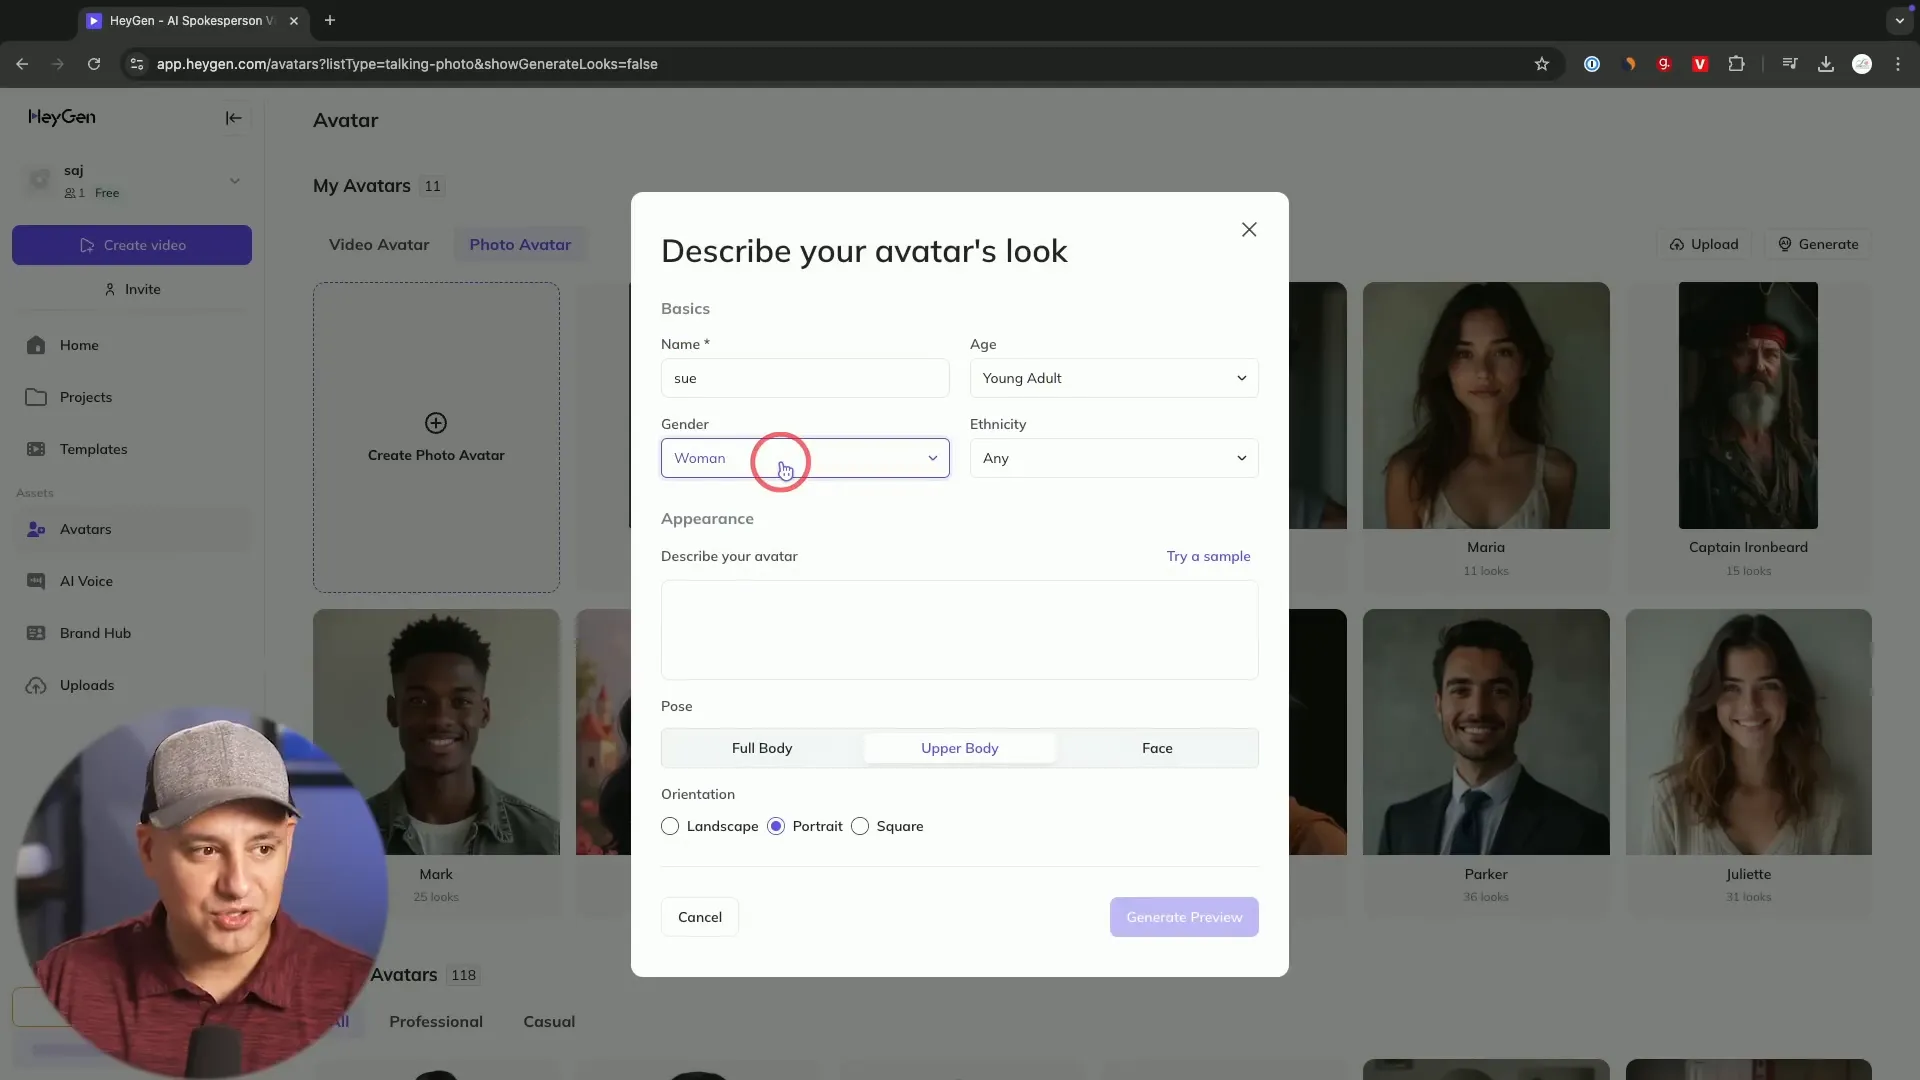The height and width of the screenshot is (1080, 1920).
Task: Close the HeyGen browser tab
Action: point(294,20)
